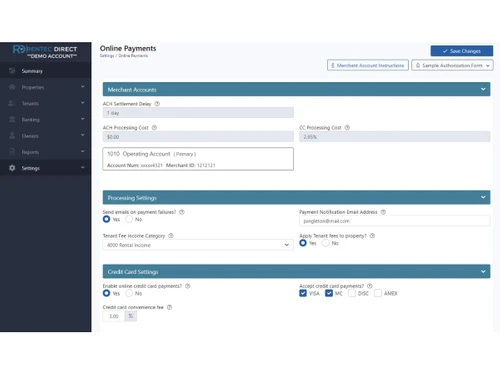Collapse the Merchant Accounts section
The image size is (500, 375).
tap(483, 89)
